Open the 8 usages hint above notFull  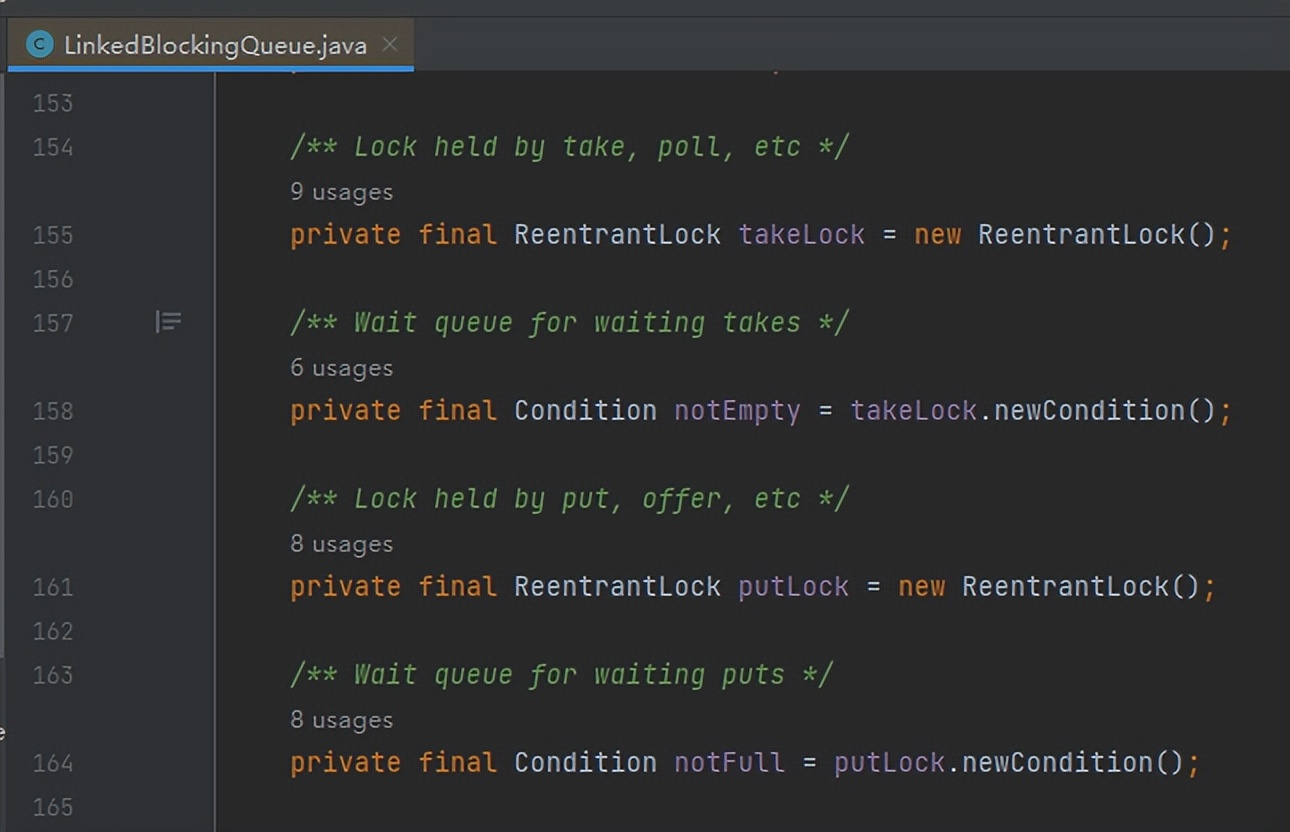(x=341, y=720)
